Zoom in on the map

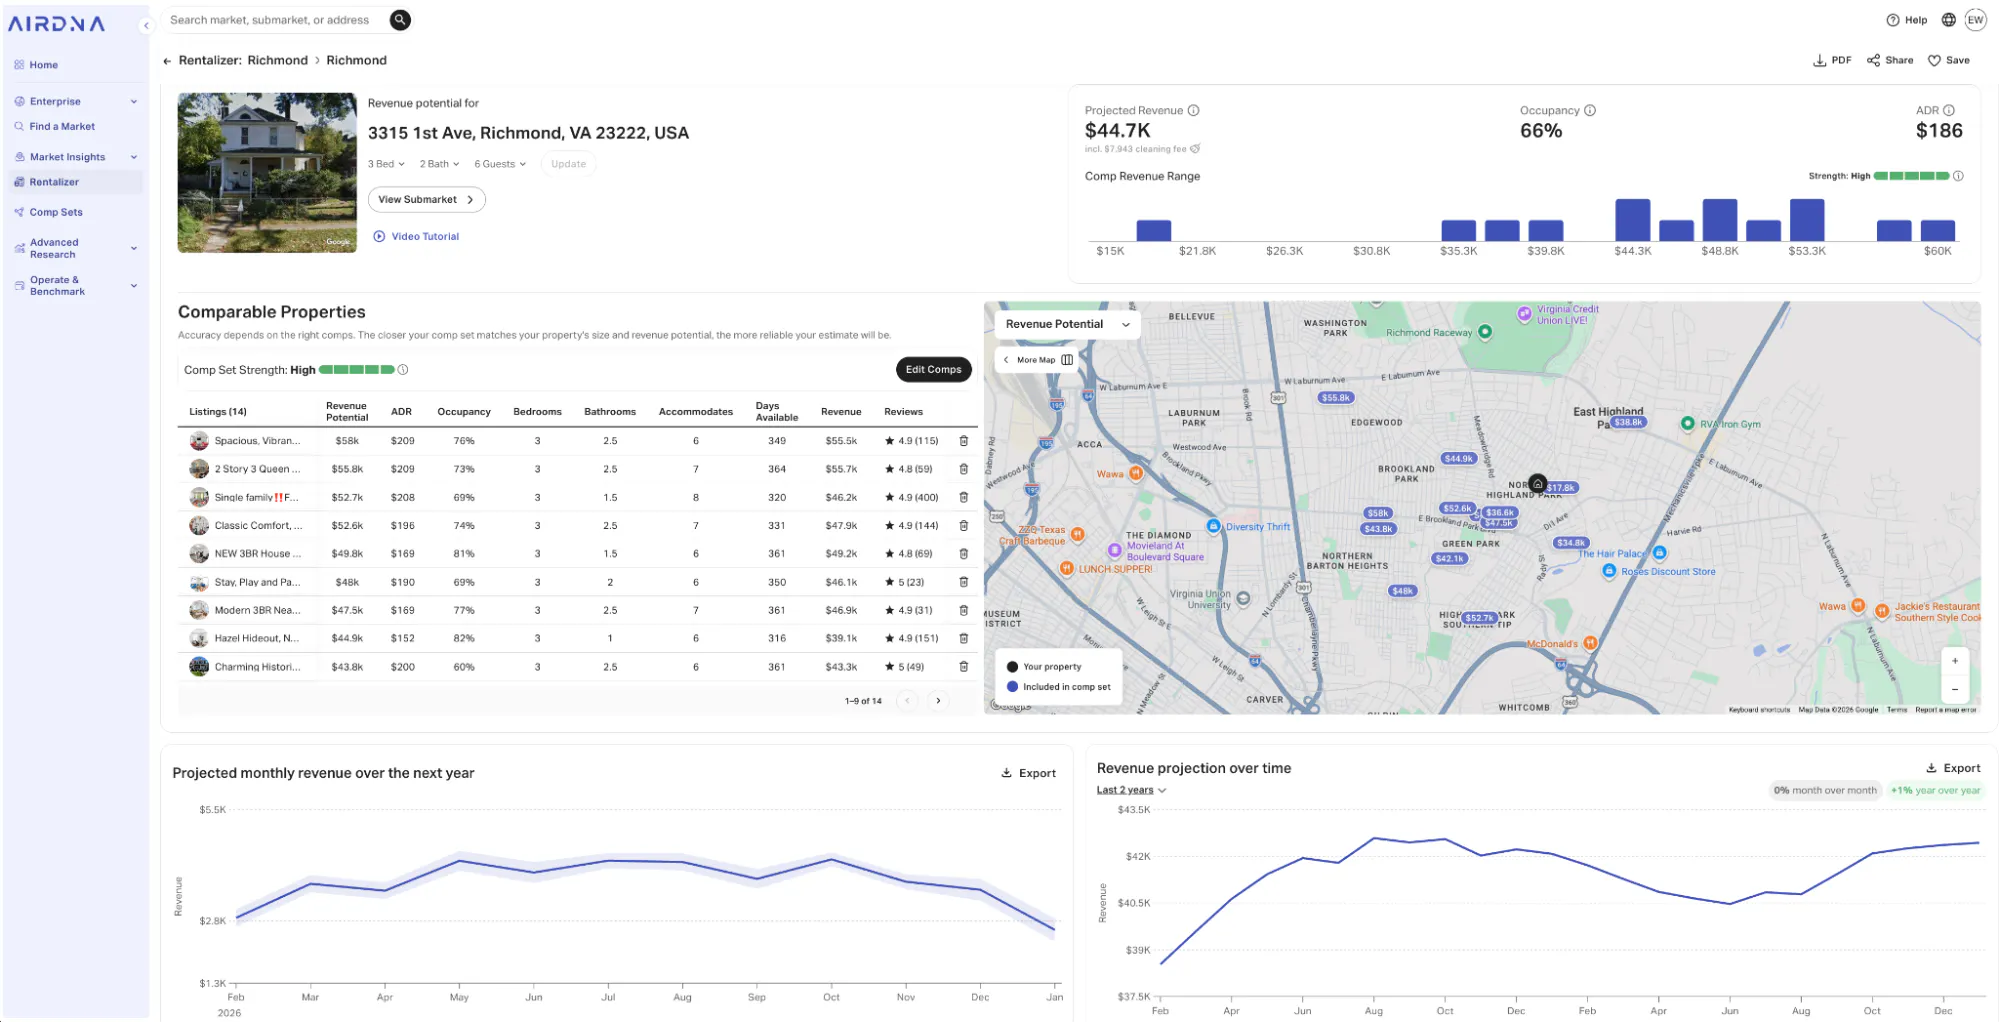1955,661
